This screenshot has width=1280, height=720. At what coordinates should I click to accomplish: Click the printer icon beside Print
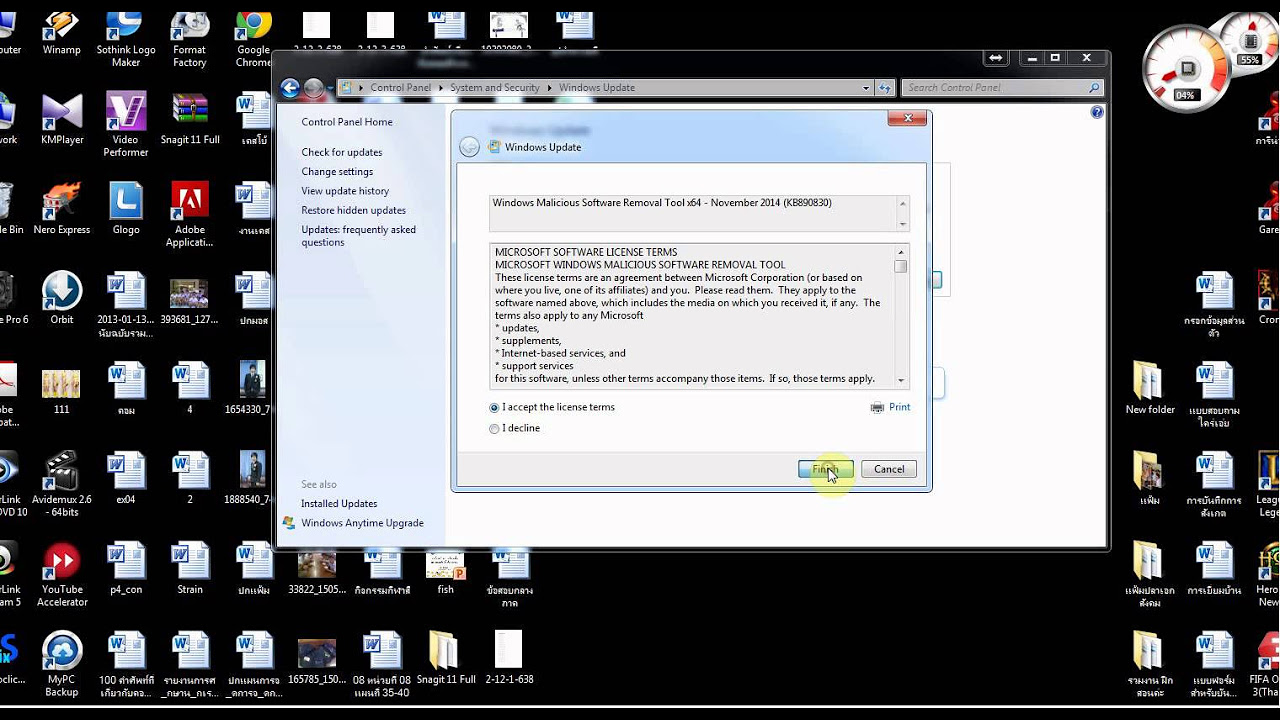(877, 407)
